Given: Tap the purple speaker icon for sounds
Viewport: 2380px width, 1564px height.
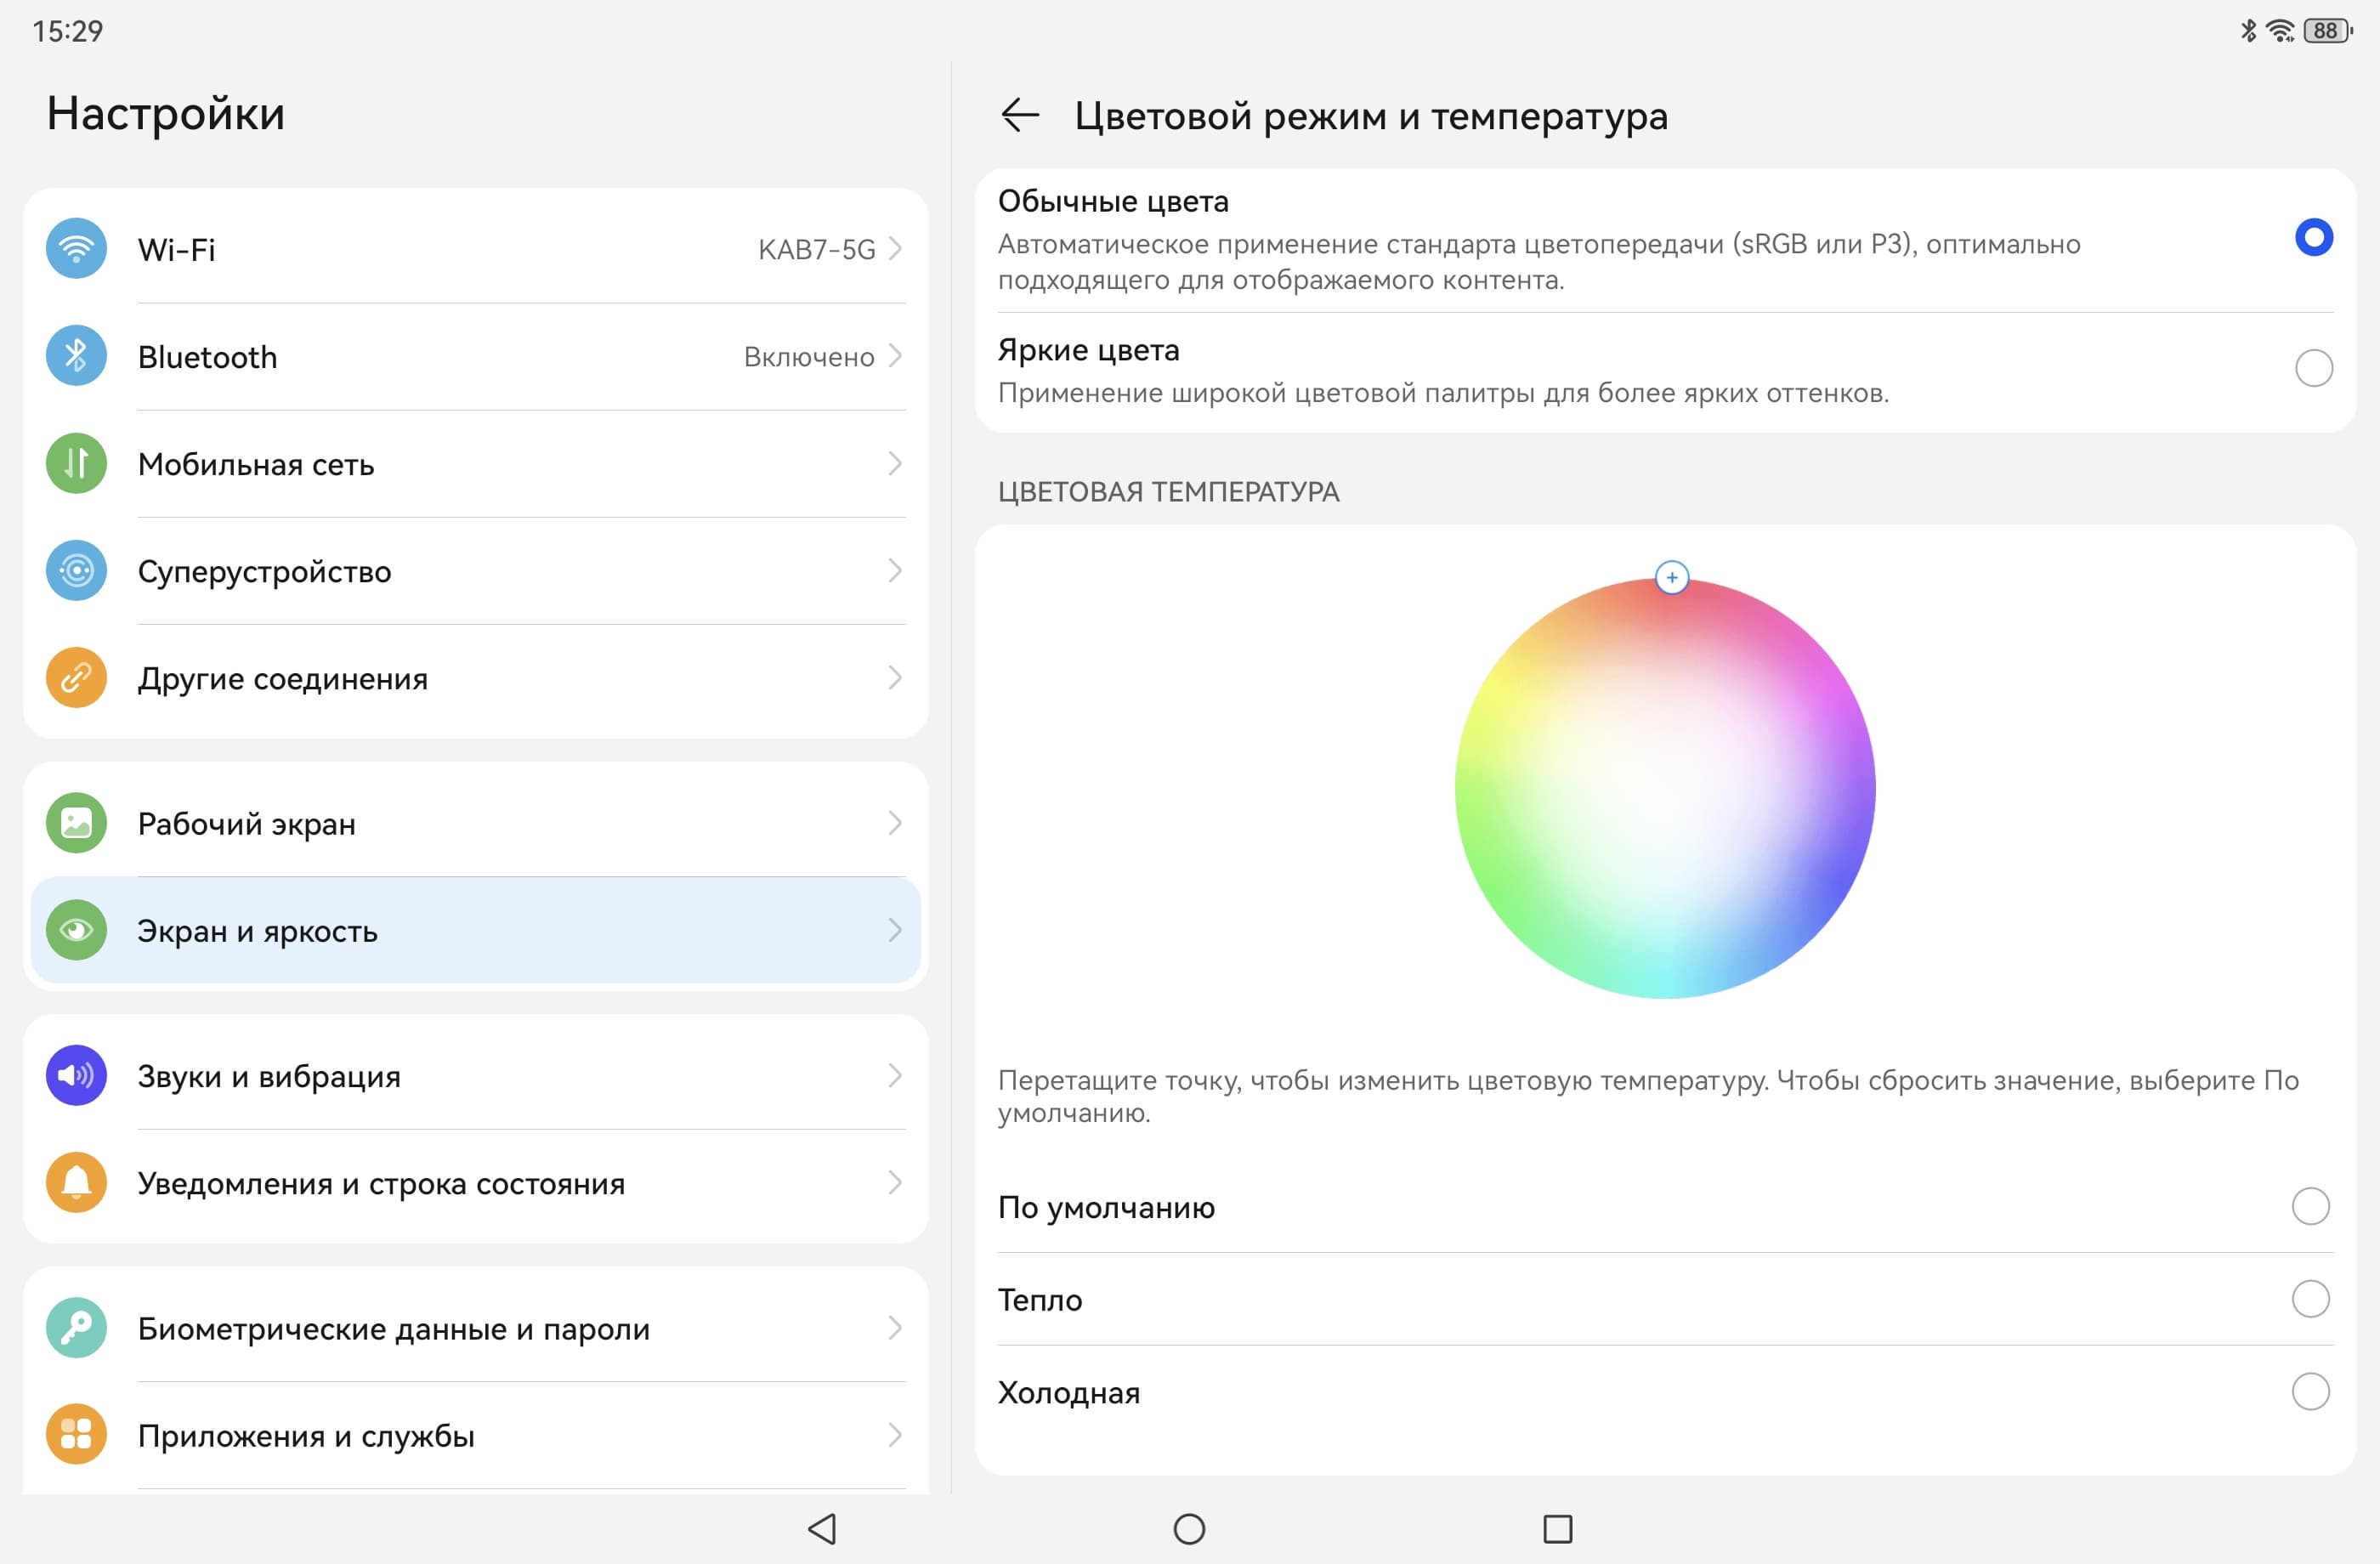Looking at the screenshot, I should (76, 1075).
